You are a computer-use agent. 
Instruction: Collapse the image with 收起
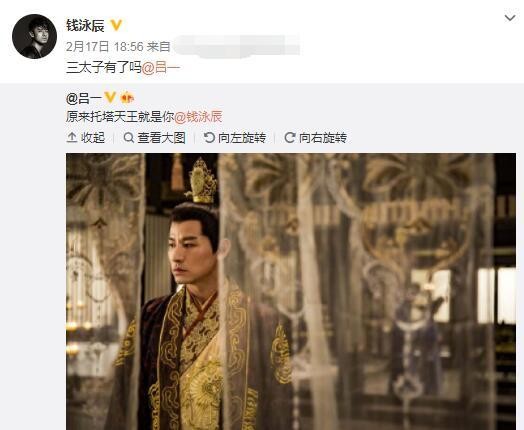[x=86, y=138]
